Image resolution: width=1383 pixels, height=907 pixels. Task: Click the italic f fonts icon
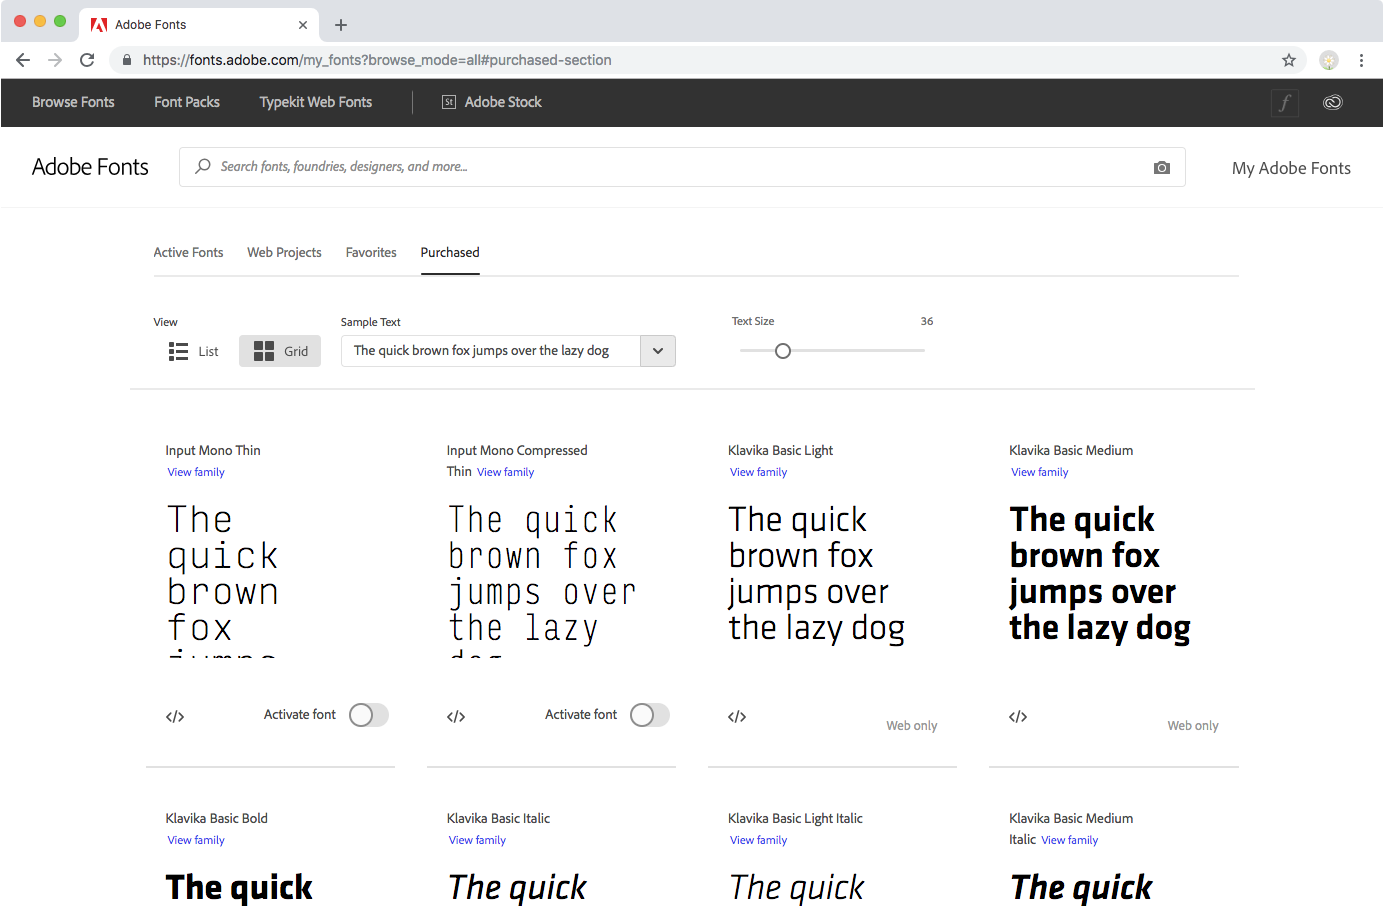click(x=1285, y=102)
